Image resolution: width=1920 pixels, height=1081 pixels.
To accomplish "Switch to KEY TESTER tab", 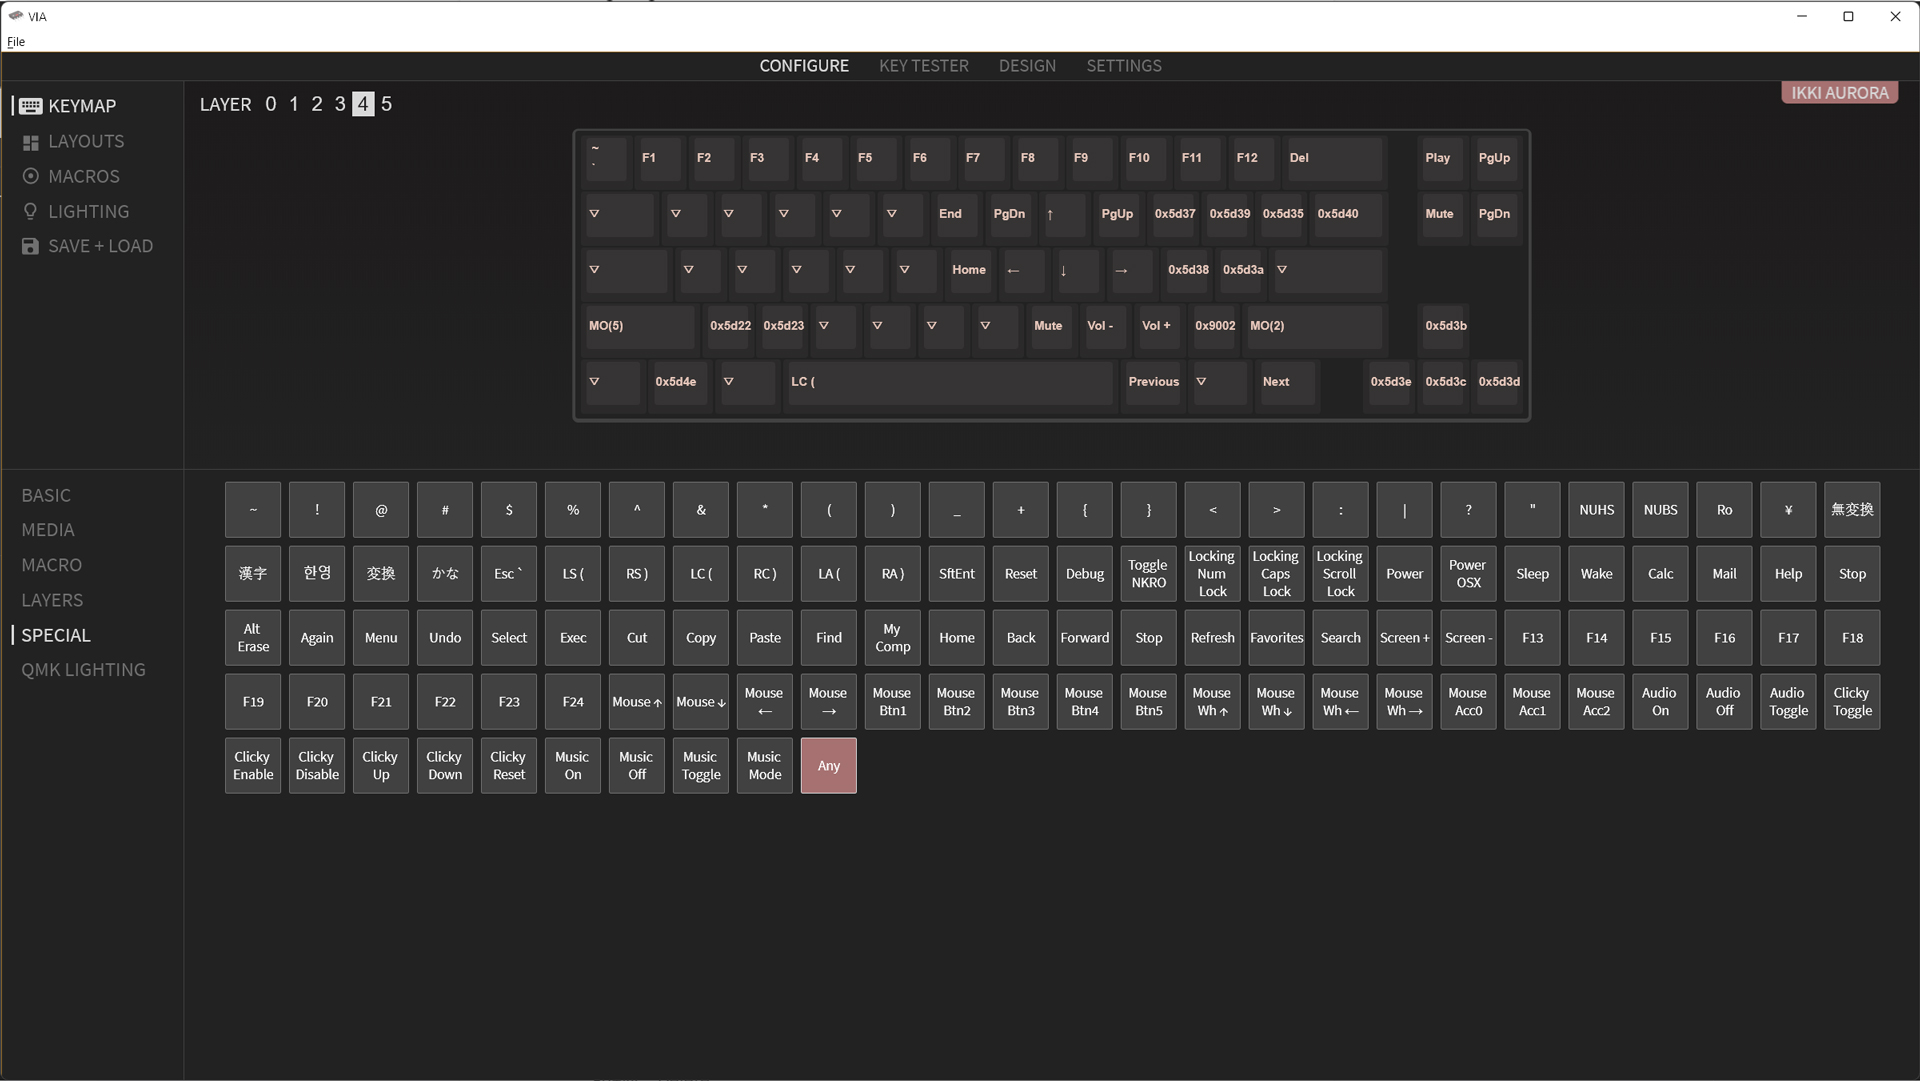I will click(x=923, y=65).
